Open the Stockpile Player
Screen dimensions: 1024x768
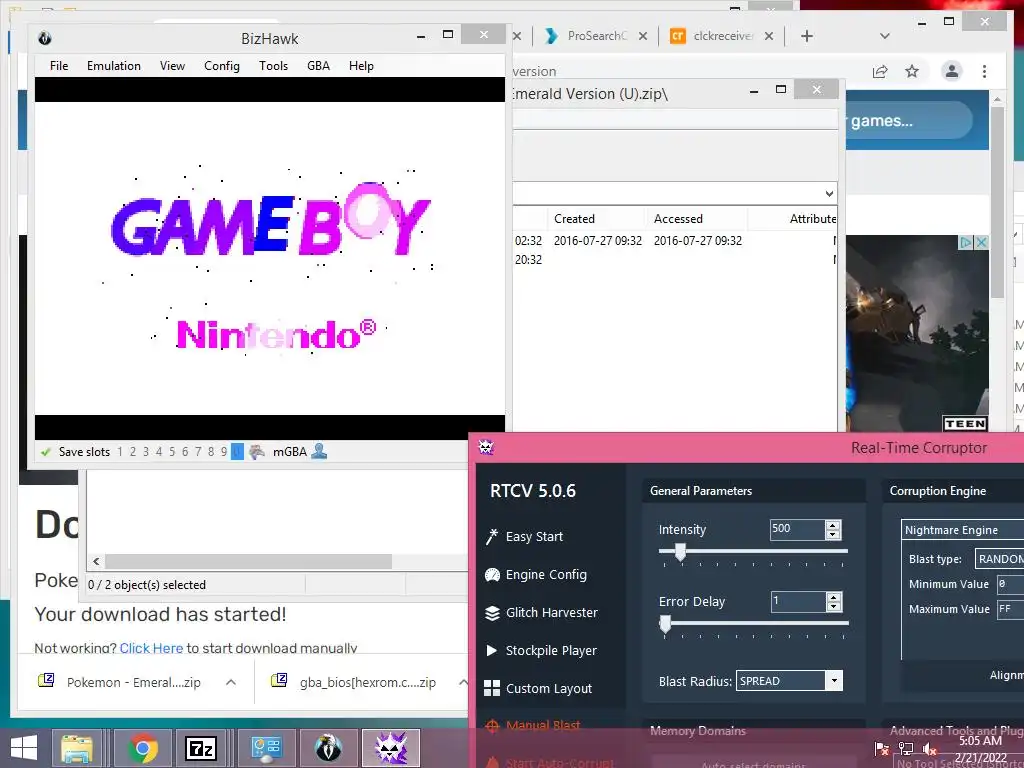(x=541, y=650)
